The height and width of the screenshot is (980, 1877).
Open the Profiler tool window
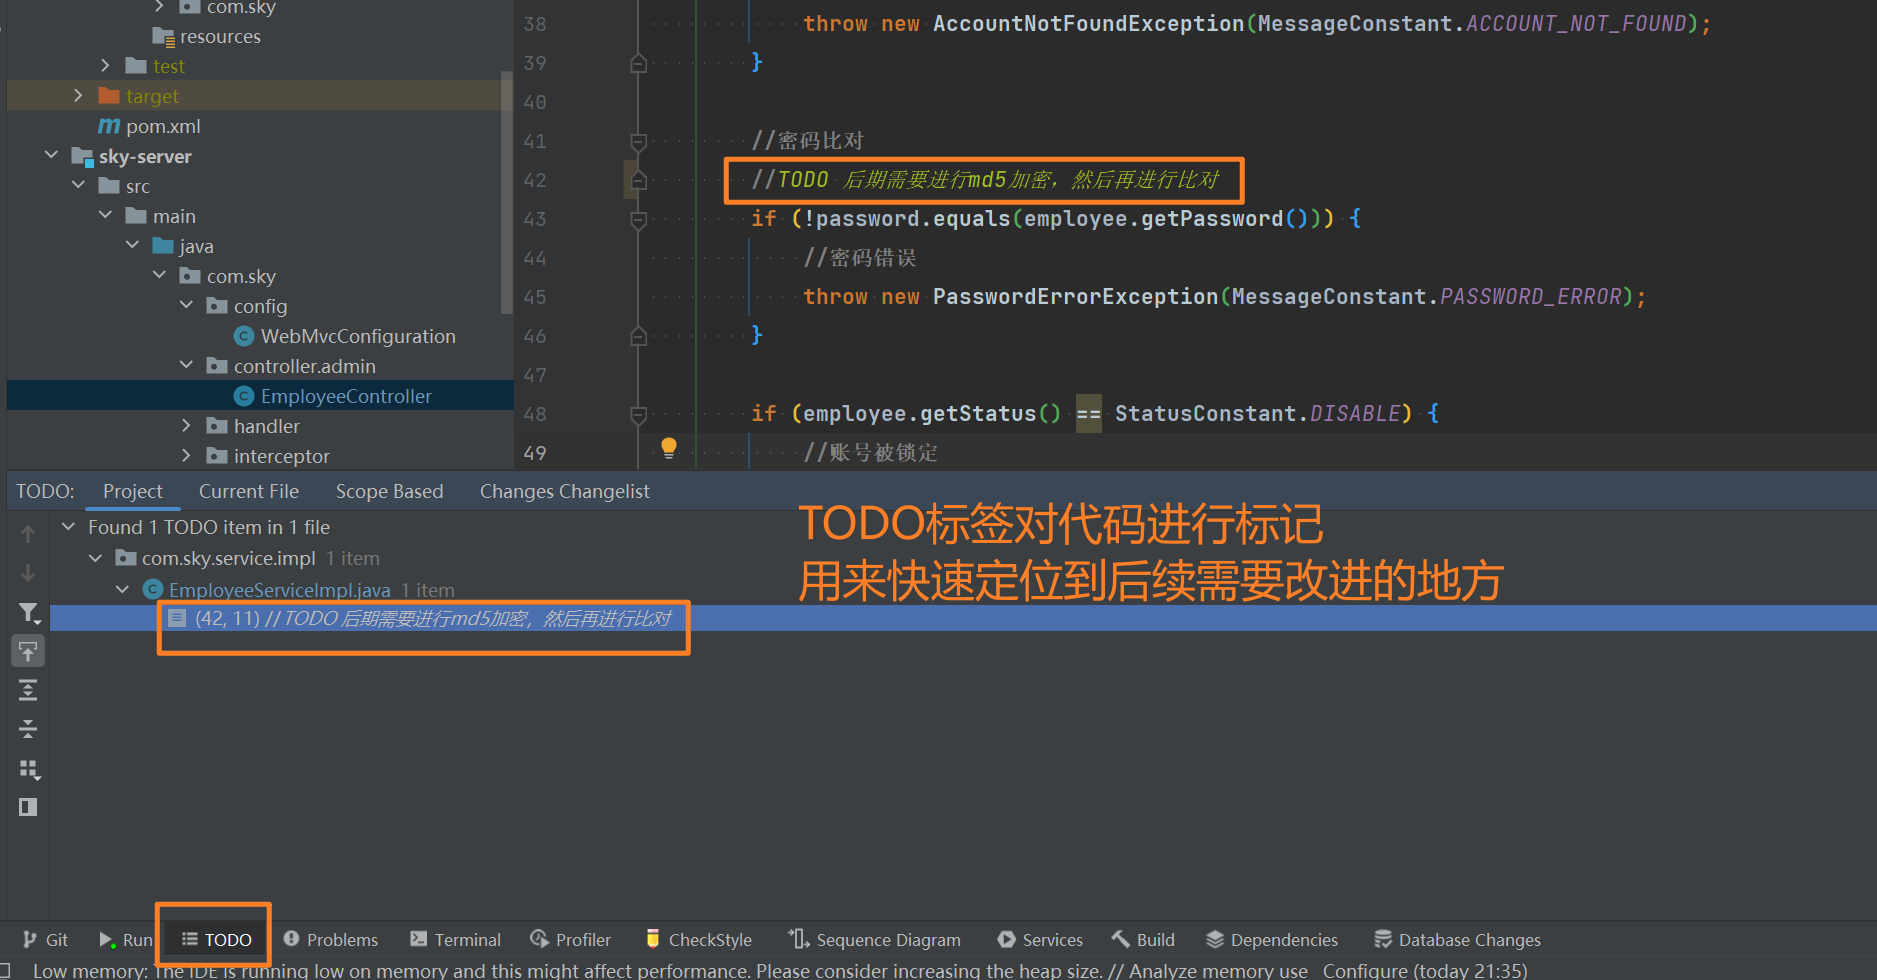570,940
